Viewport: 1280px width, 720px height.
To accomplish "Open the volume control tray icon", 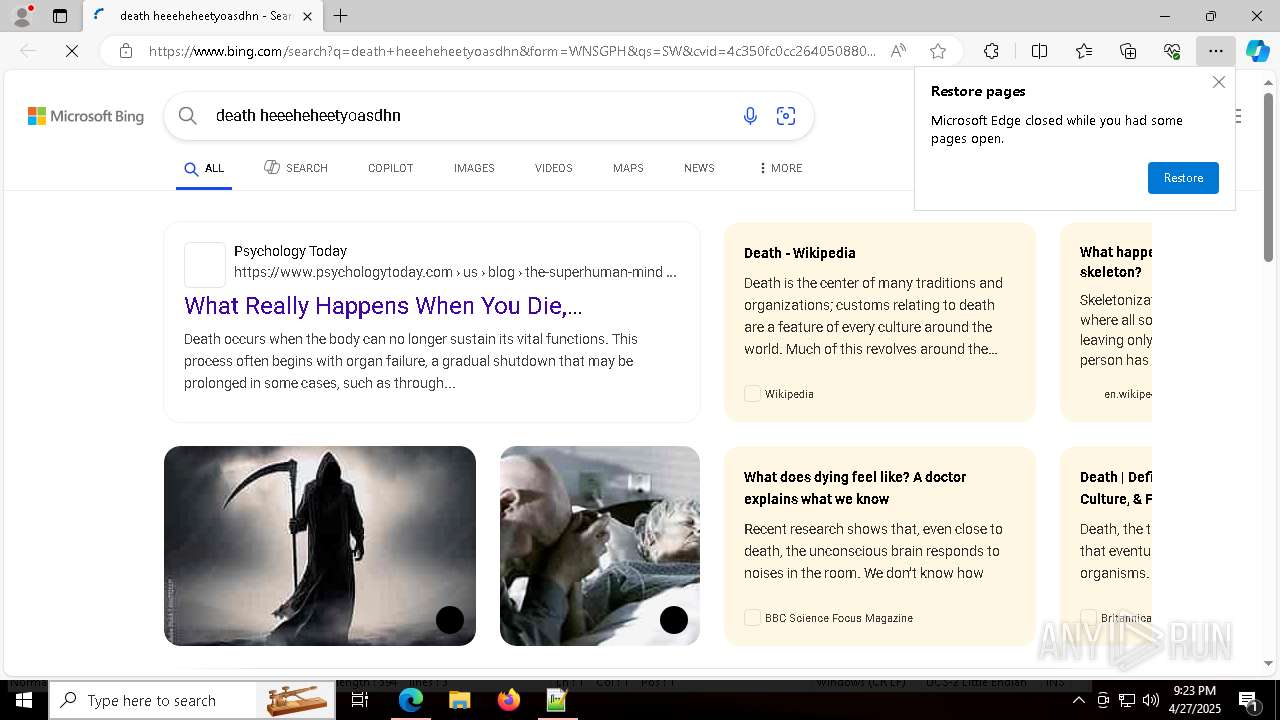I will pos(1151,701).
